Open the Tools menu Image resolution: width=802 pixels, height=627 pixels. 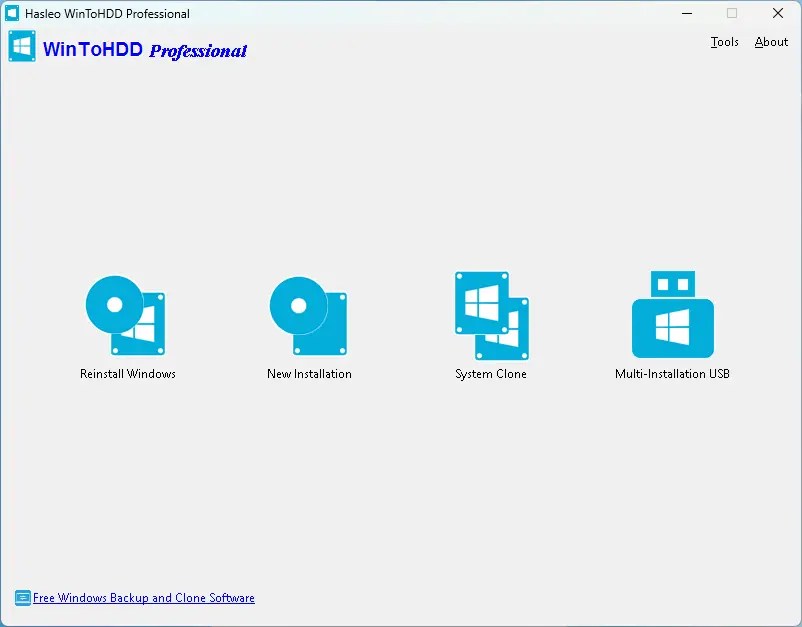(x=724, y=42)
